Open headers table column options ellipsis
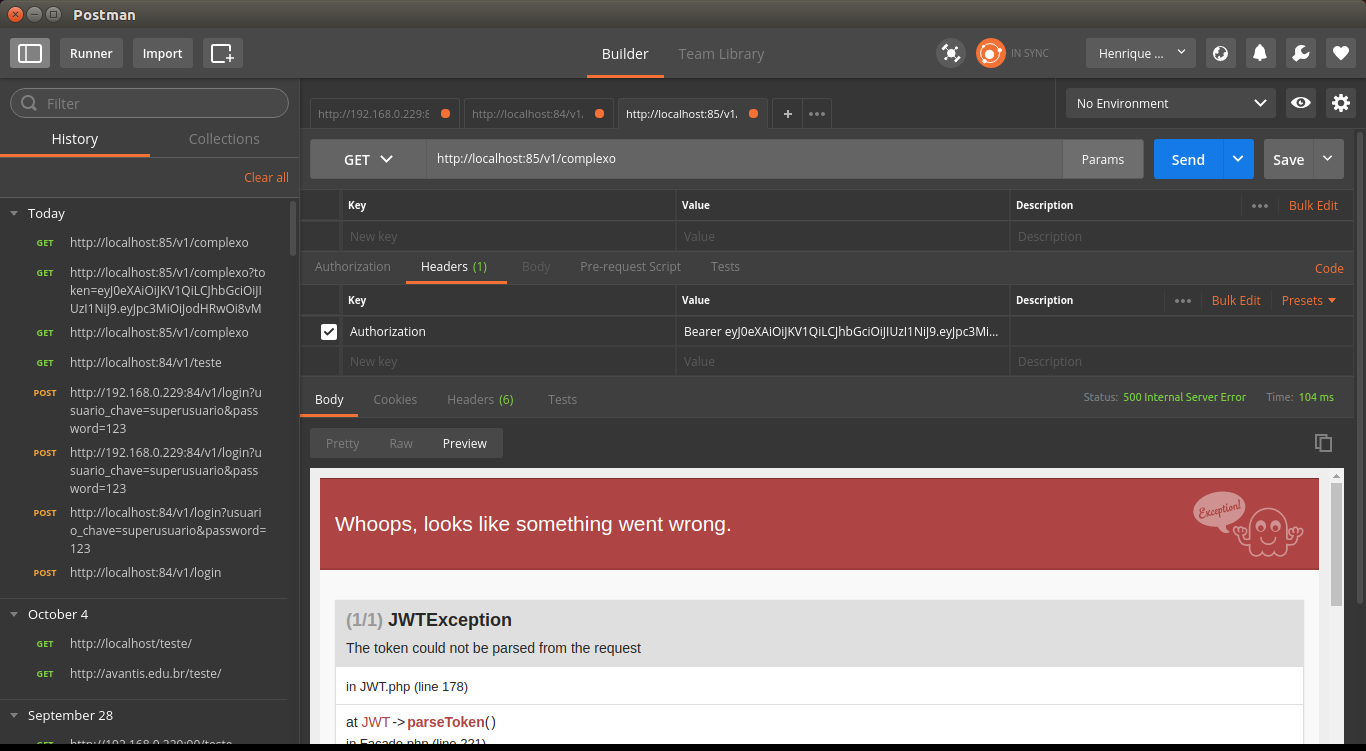 point(1183,300)
